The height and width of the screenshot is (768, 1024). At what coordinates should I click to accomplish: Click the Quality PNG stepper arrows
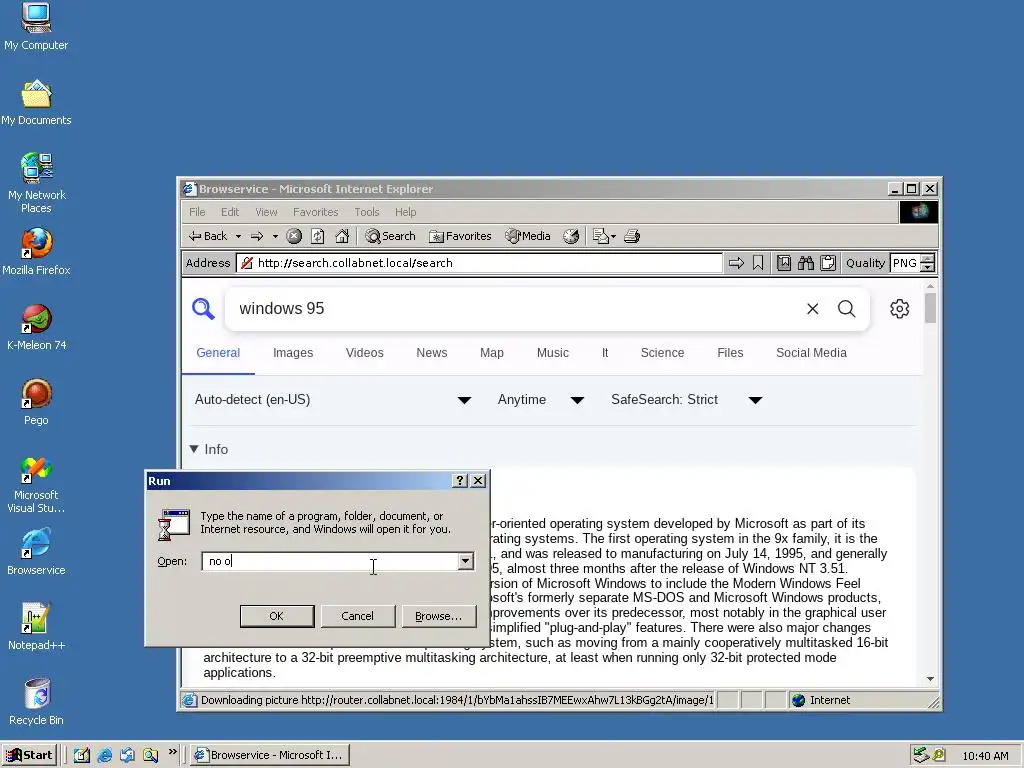[x=927, y=263]
